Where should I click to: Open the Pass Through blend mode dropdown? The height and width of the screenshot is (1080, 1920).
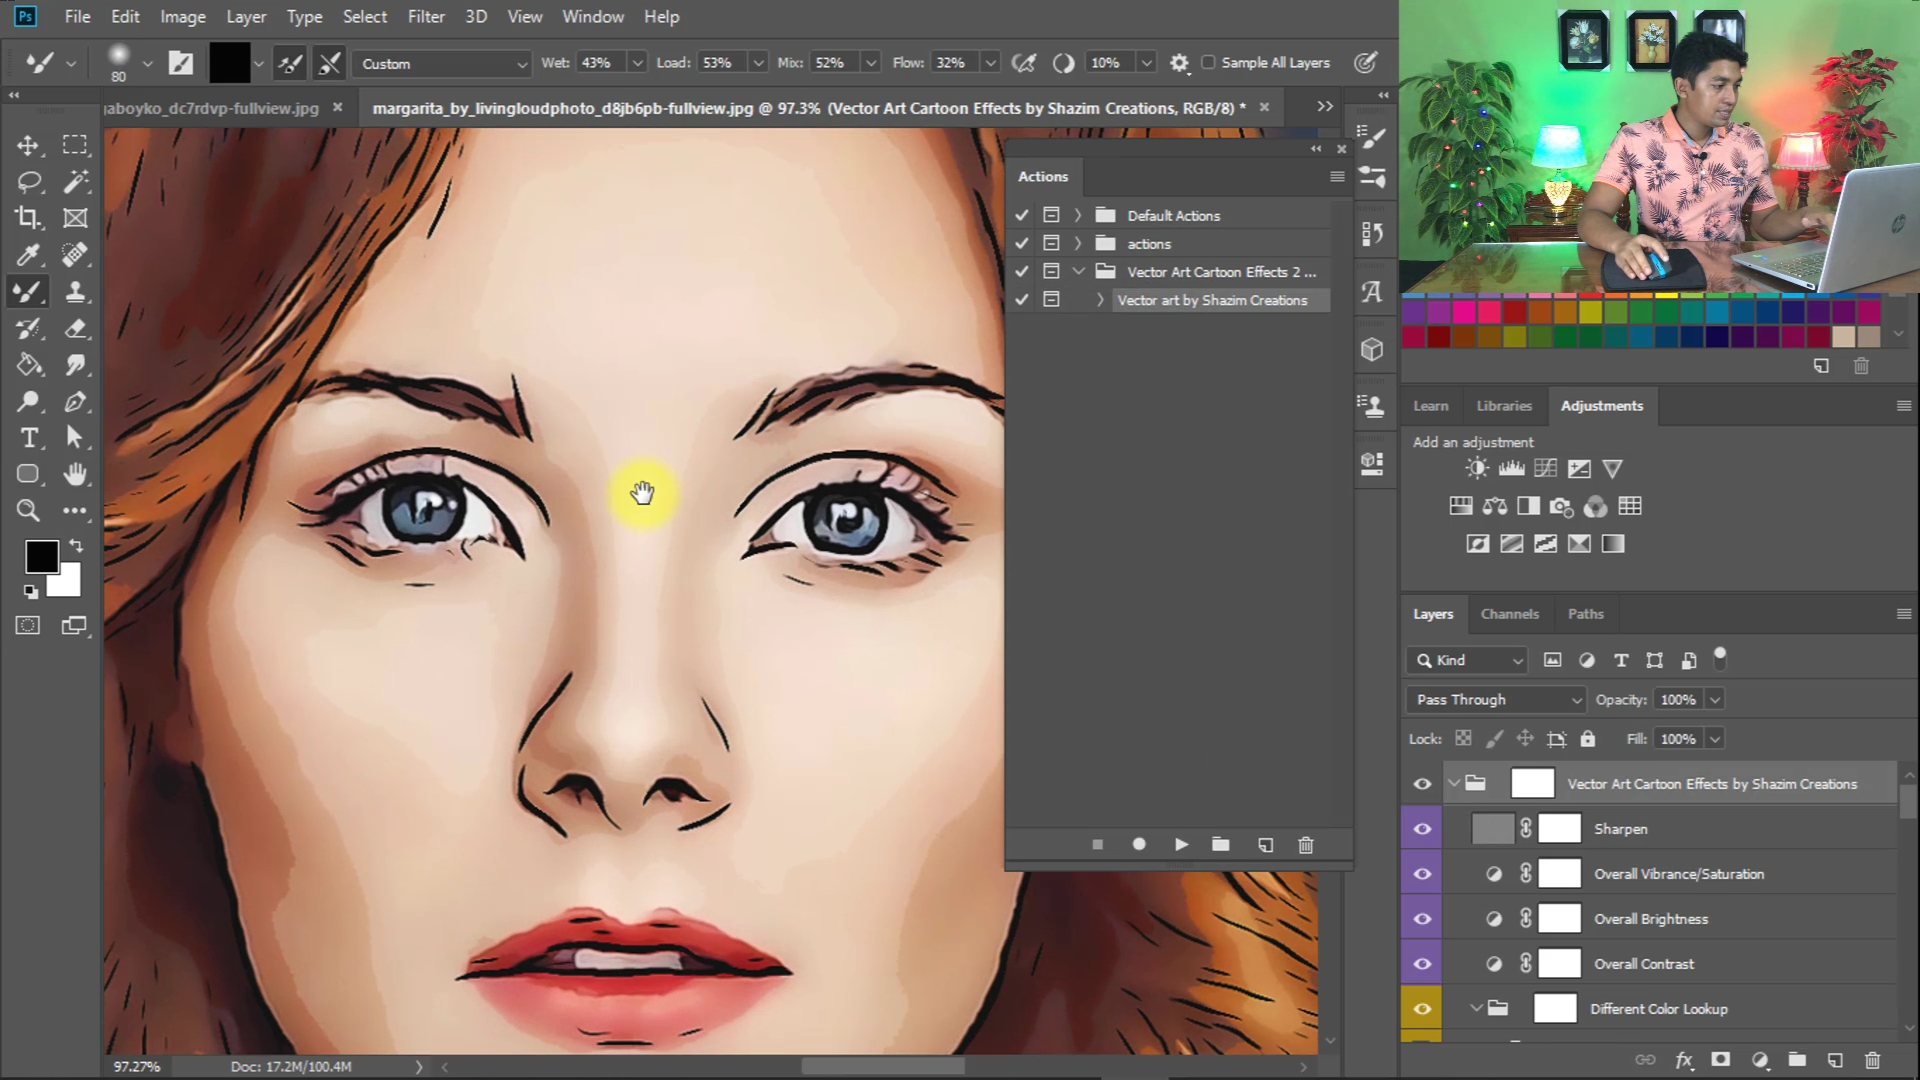[x=1495, y=700]
